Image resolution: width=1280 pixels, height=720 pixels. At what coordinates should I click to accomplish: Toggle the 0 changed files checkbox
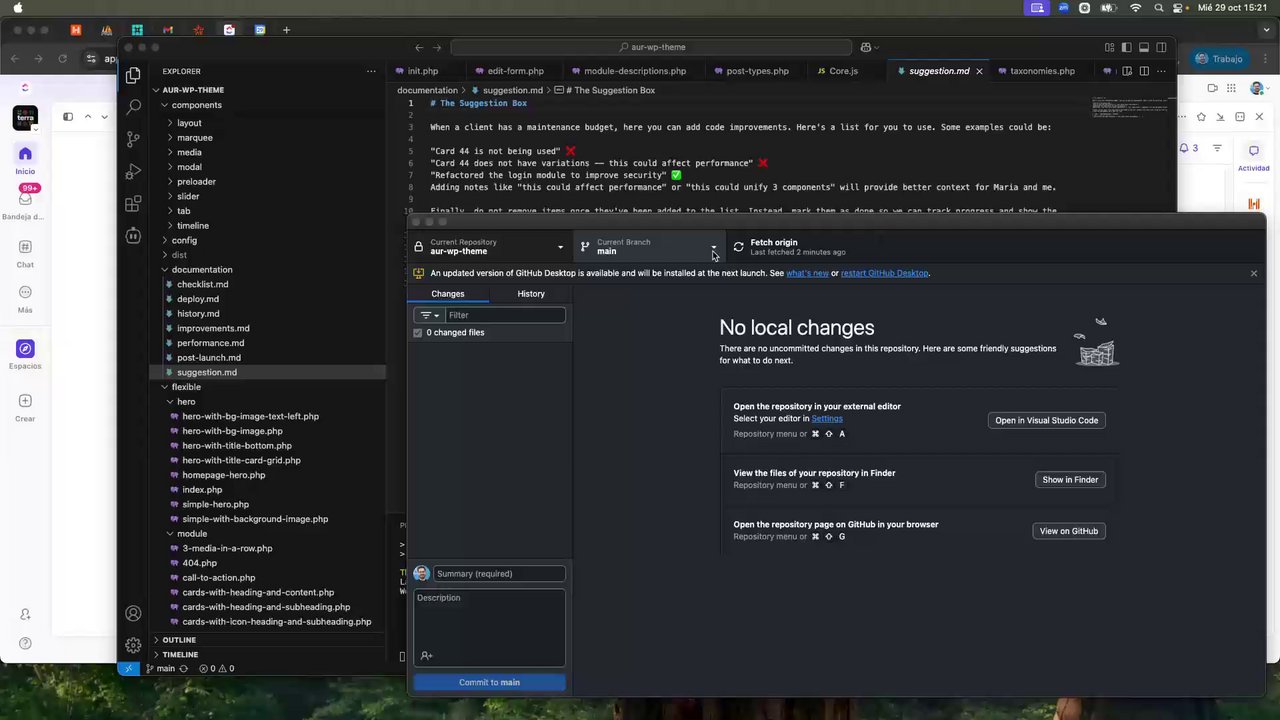(418, 333)
